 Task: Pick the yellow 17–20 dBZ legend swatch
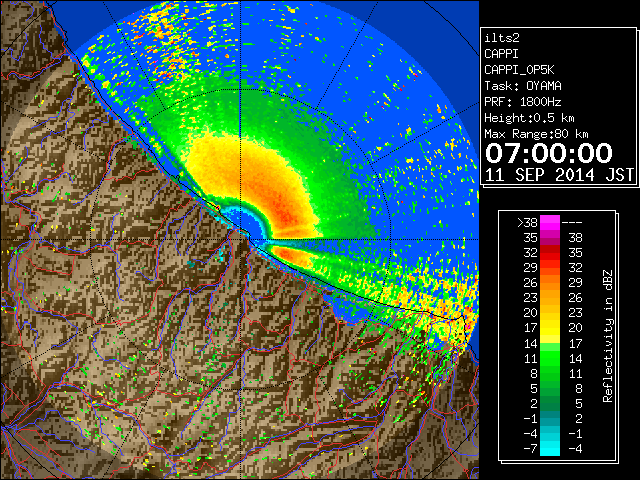[550, 328]
